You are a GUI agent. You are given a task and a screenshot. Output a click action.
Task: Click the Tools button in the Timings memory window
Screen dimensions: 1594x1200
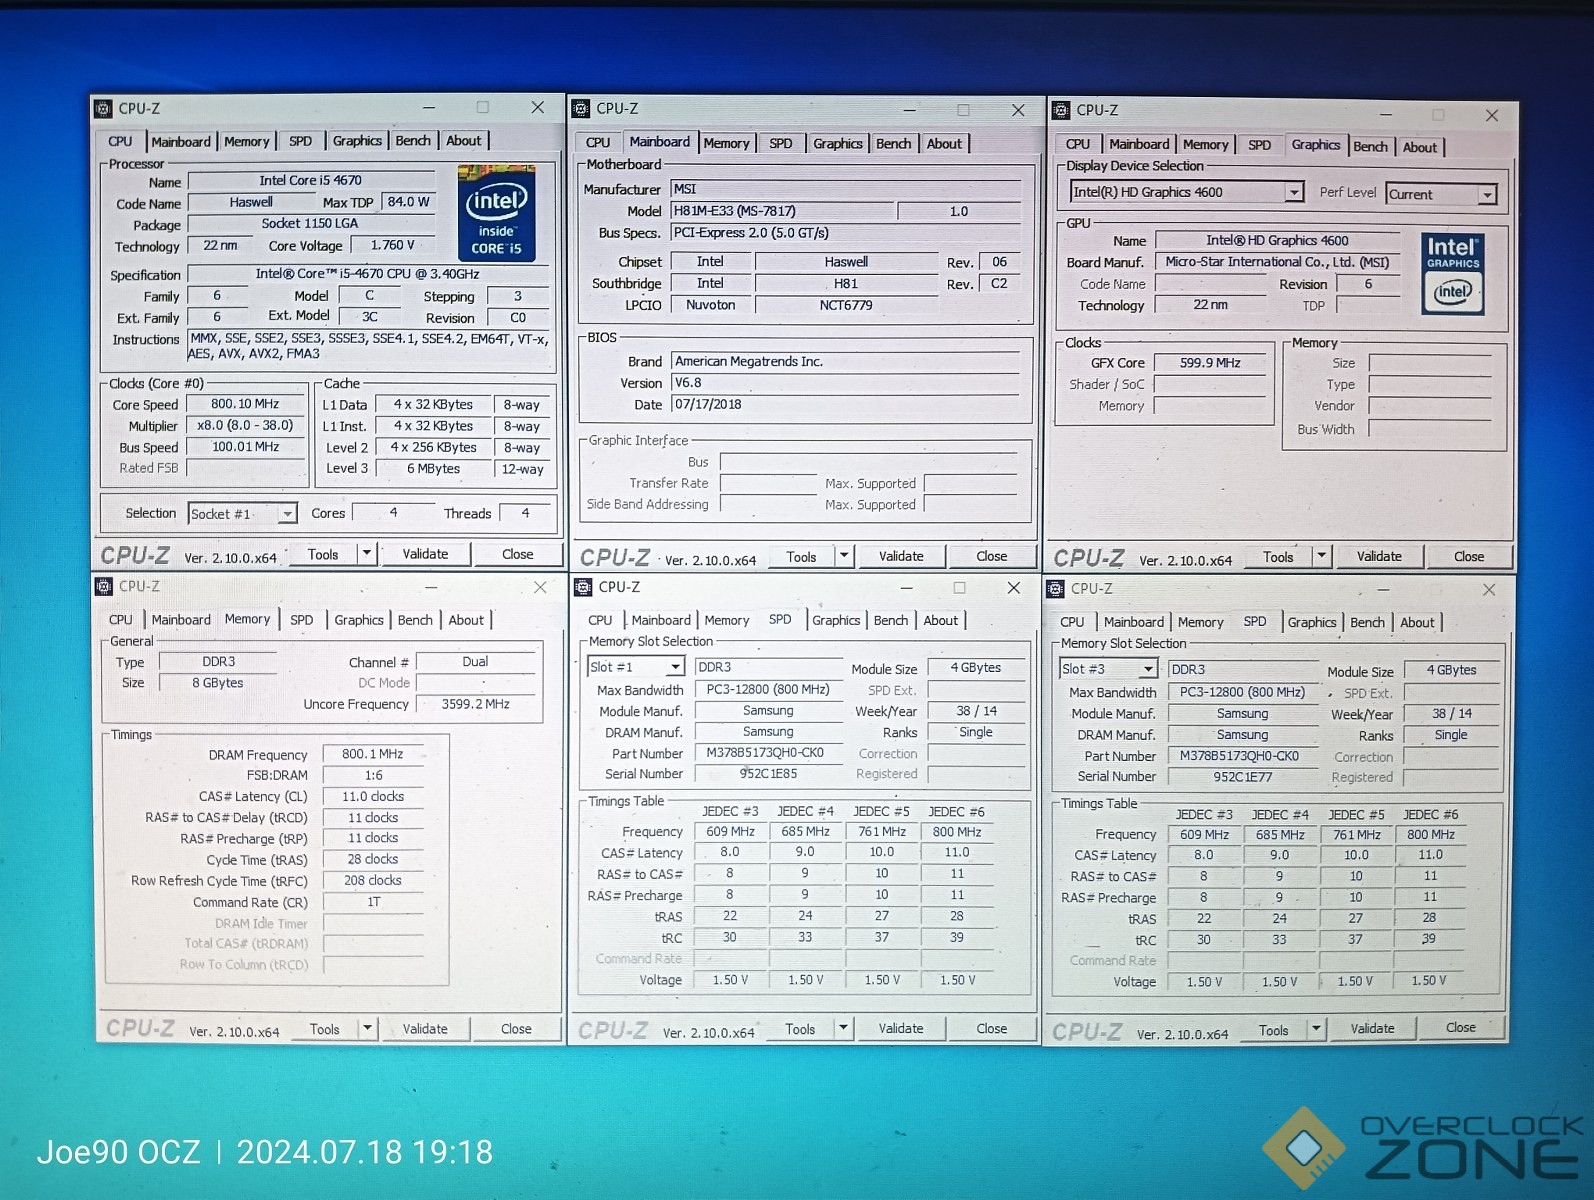[325, 1029]
